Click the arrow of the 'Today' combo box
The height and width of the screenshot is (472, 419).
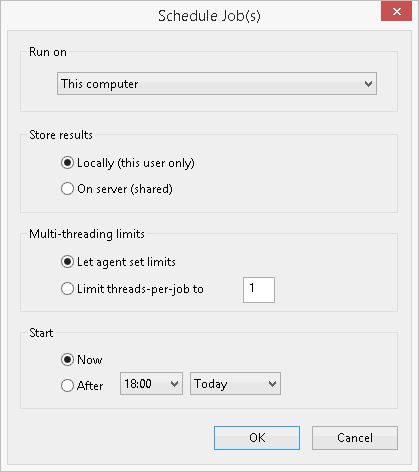coord(272,384)
